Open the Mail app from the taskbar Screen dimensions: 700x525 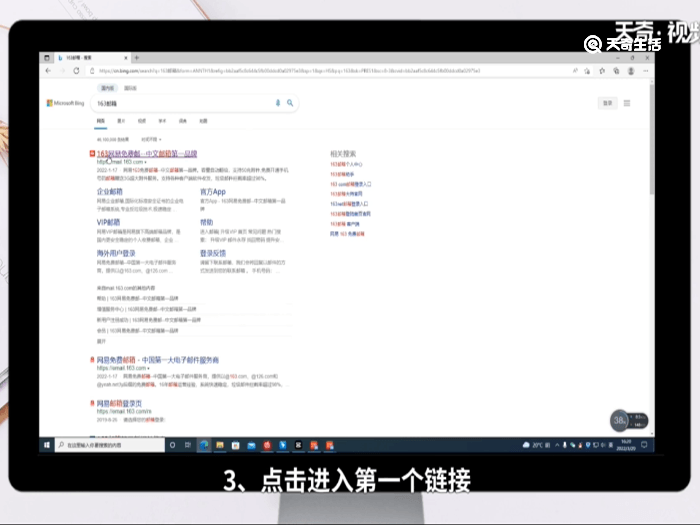coord(251,445)
